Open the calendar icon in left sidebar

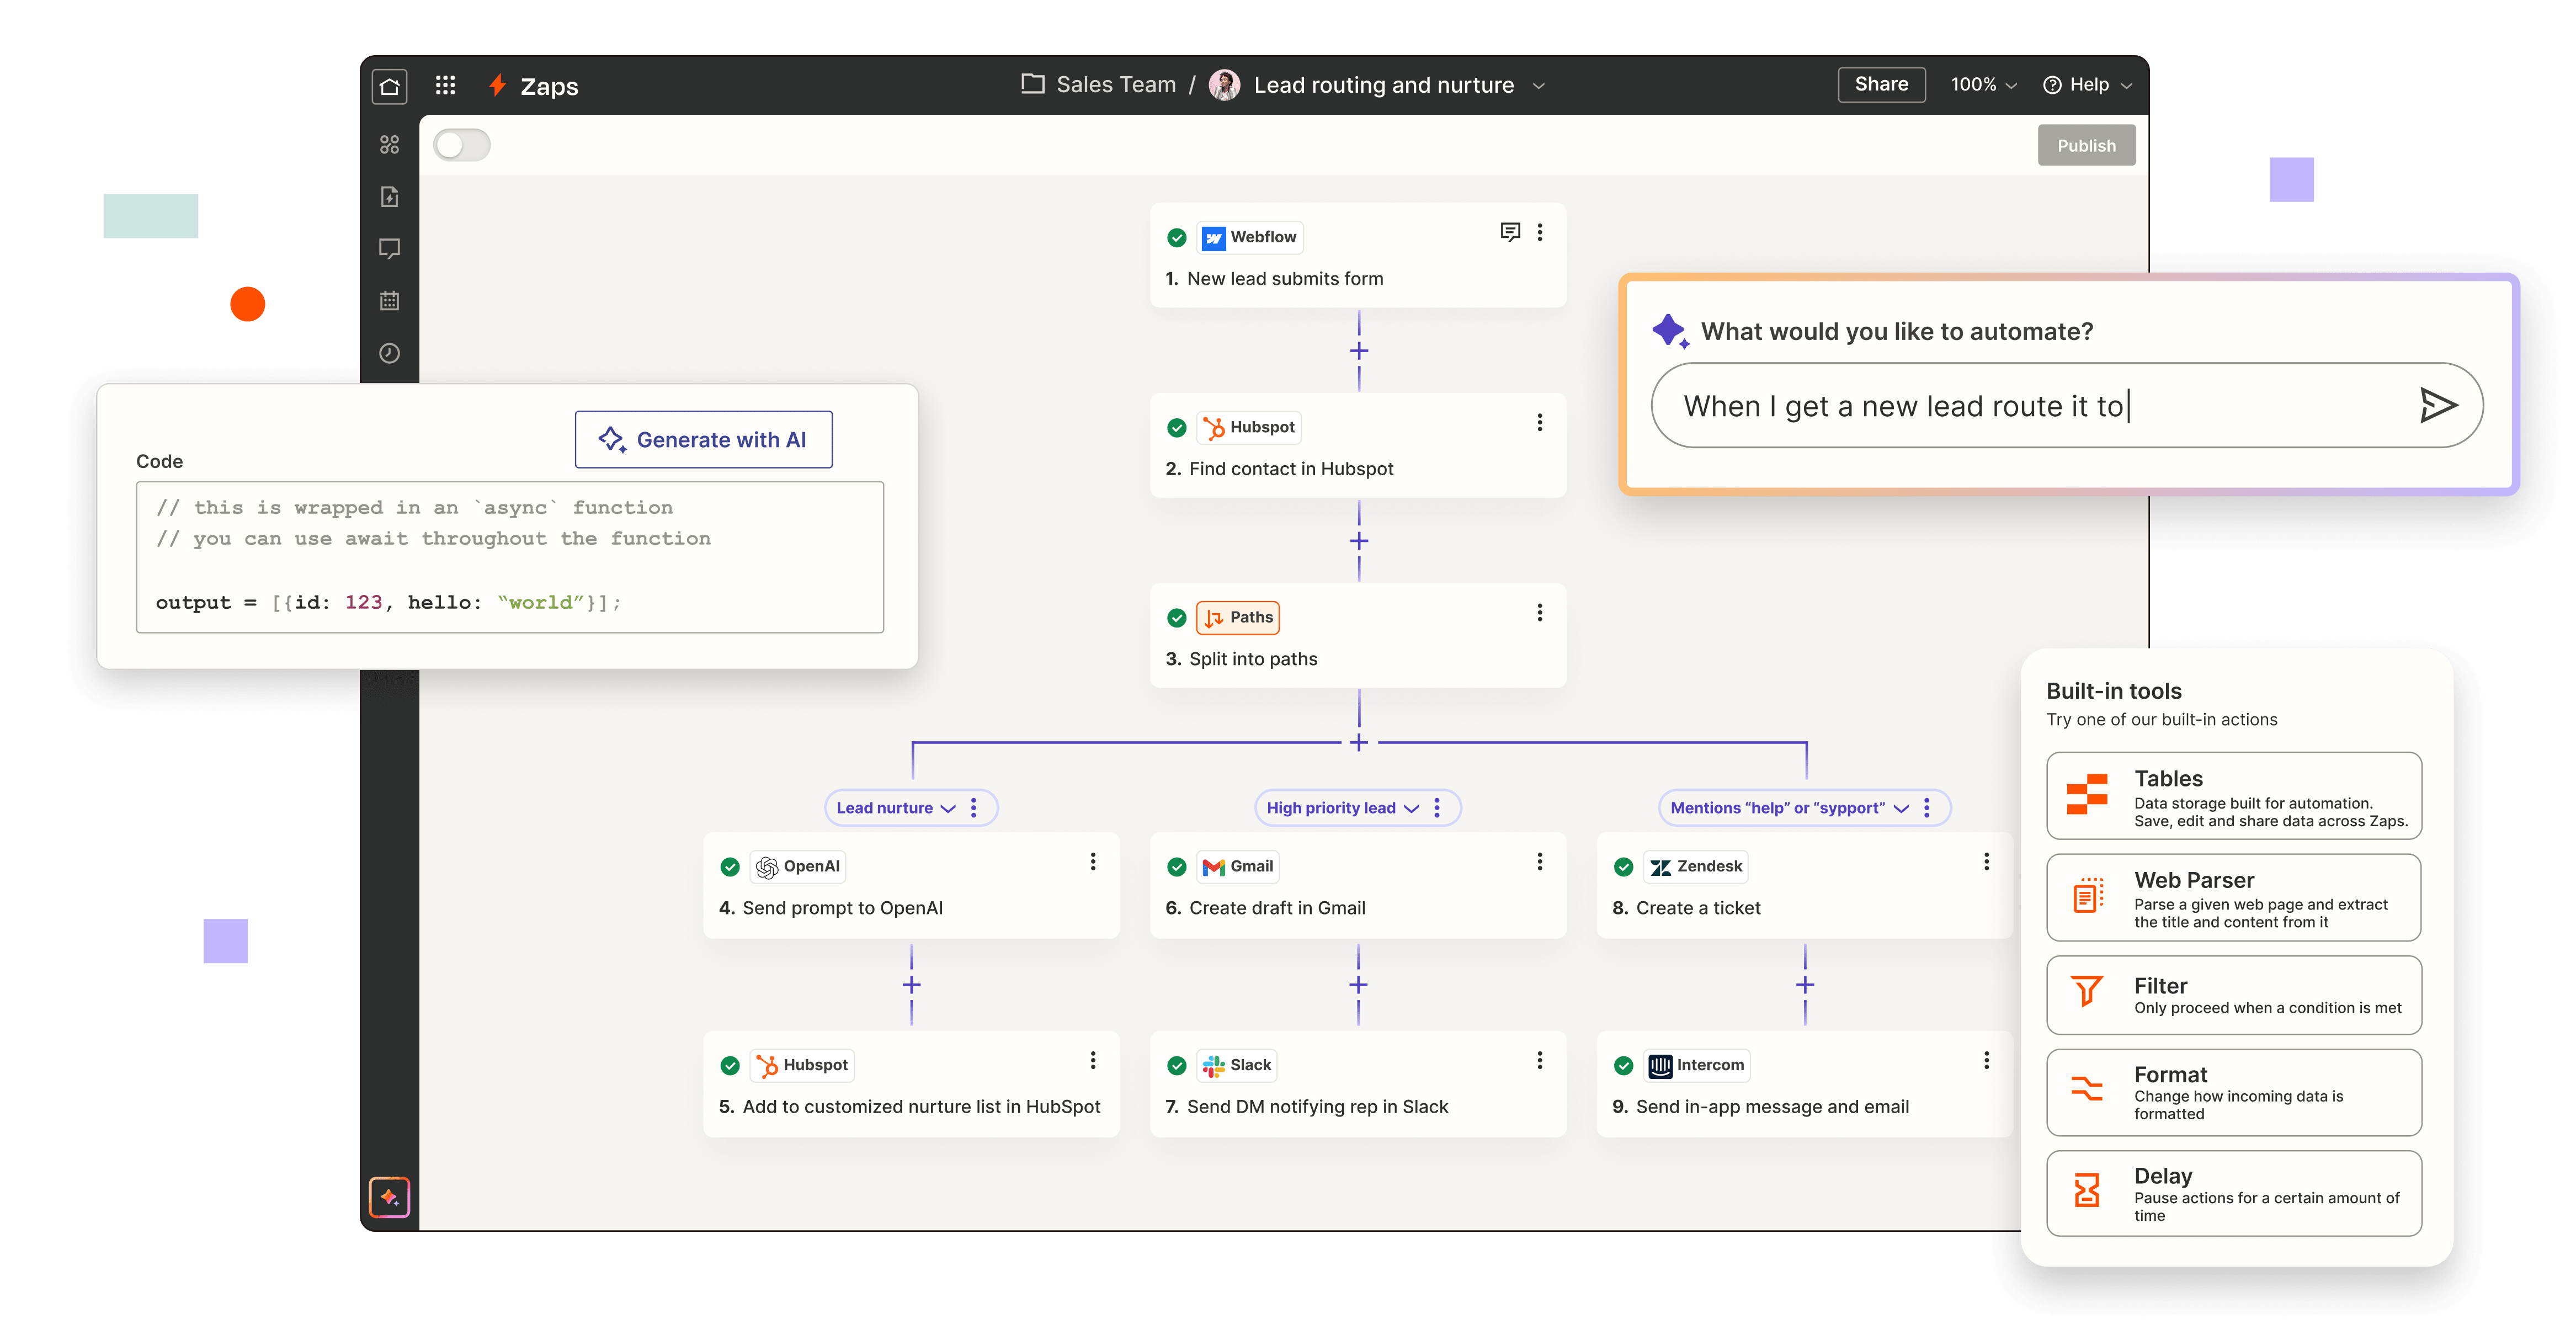tap(389, 300)
